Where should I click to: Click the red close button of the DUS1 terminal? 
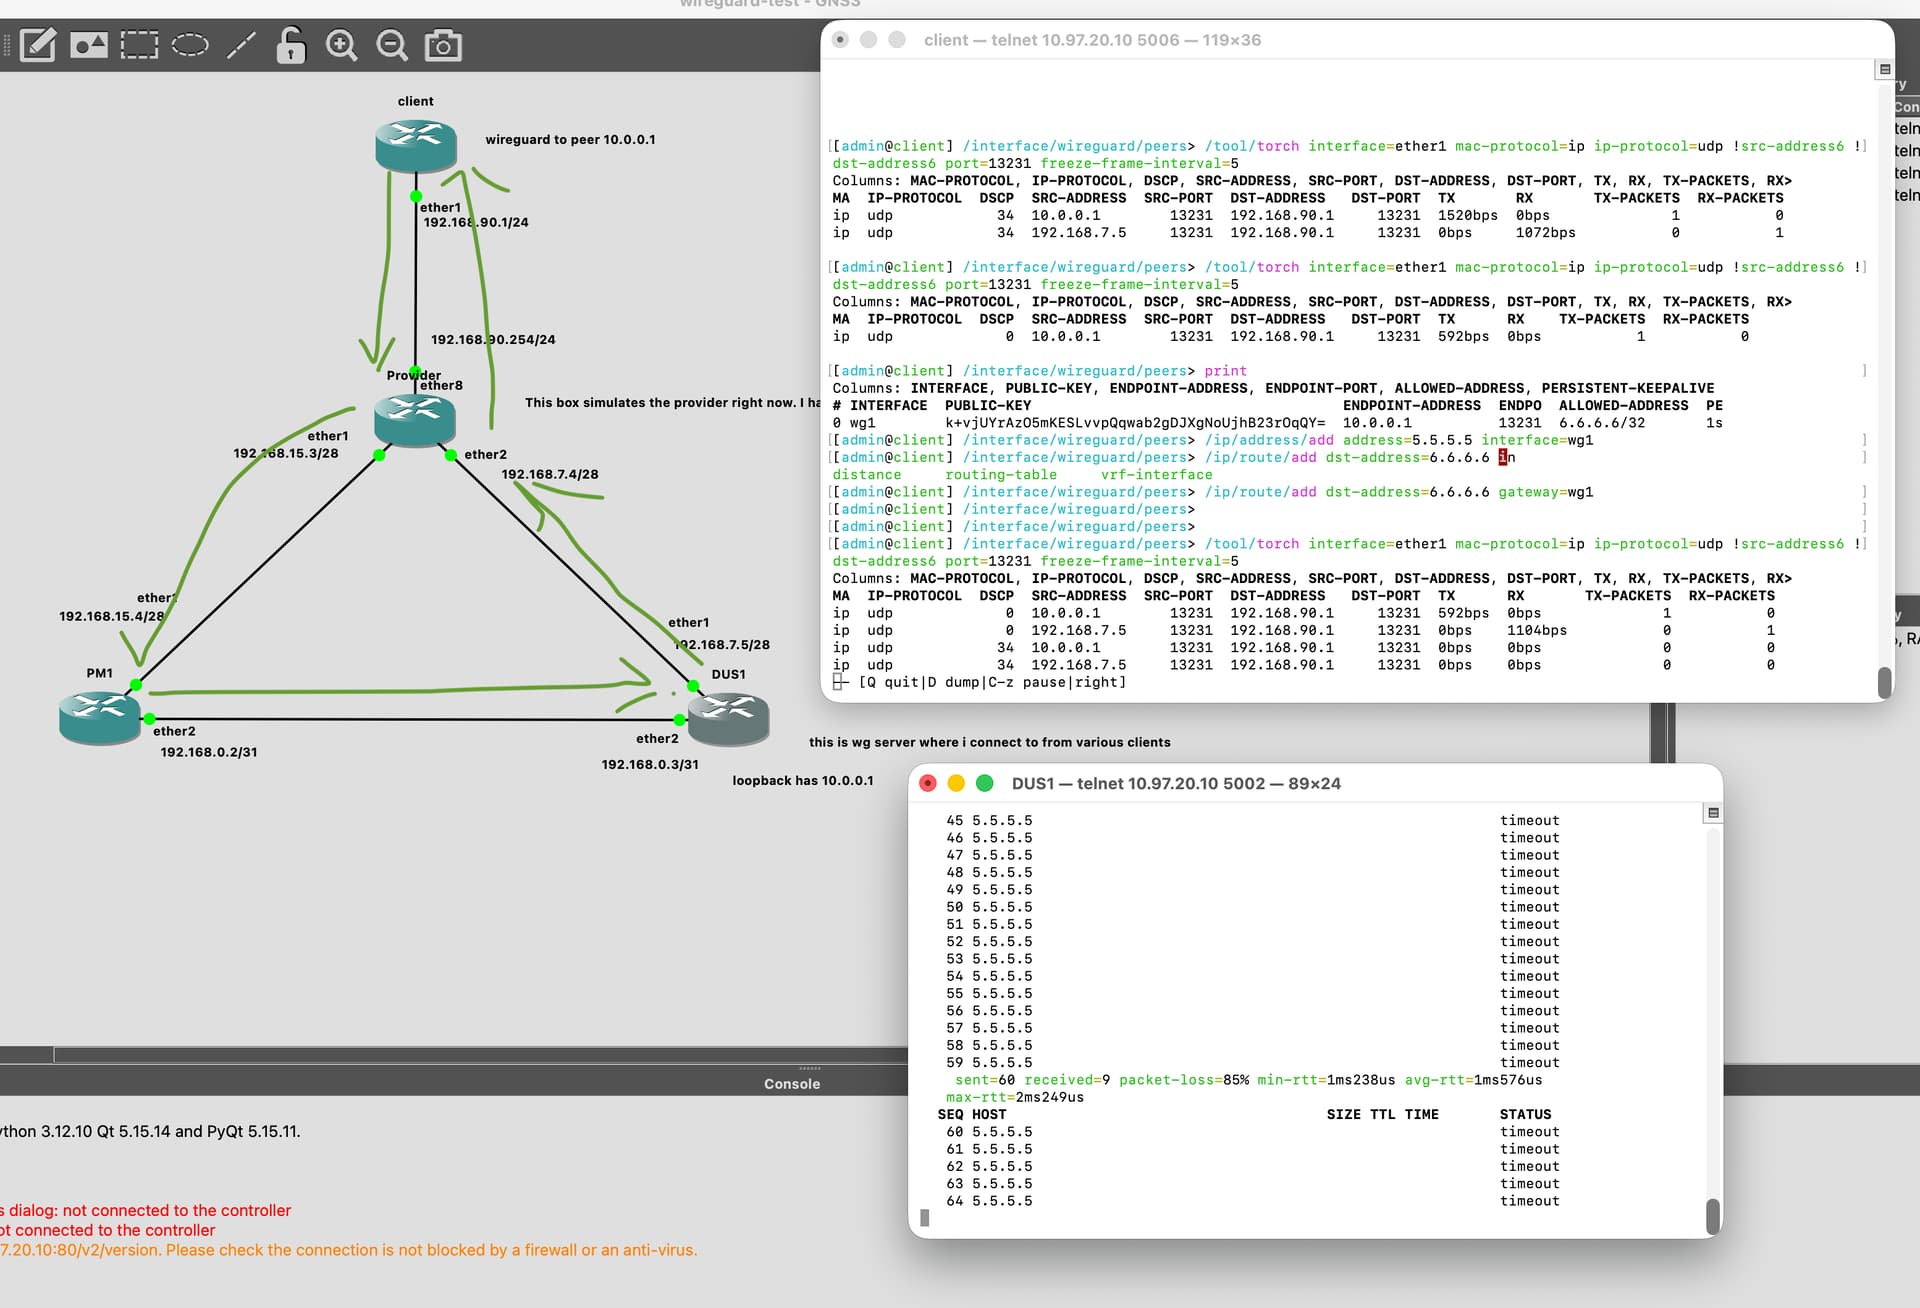[x=928, y=783]
